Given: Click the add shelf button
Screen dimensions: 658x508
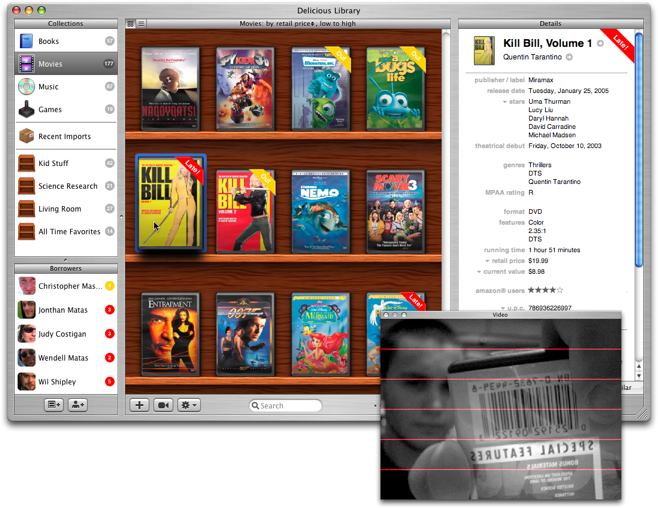Looking at the screenshot, I should point(54,405).
